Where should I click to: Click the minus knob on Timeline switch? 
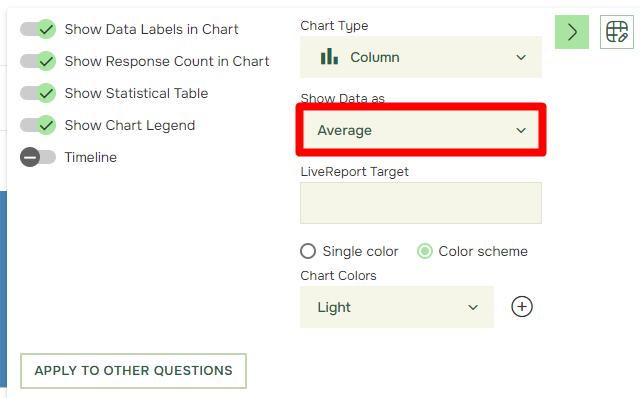(x=30, y=157)
